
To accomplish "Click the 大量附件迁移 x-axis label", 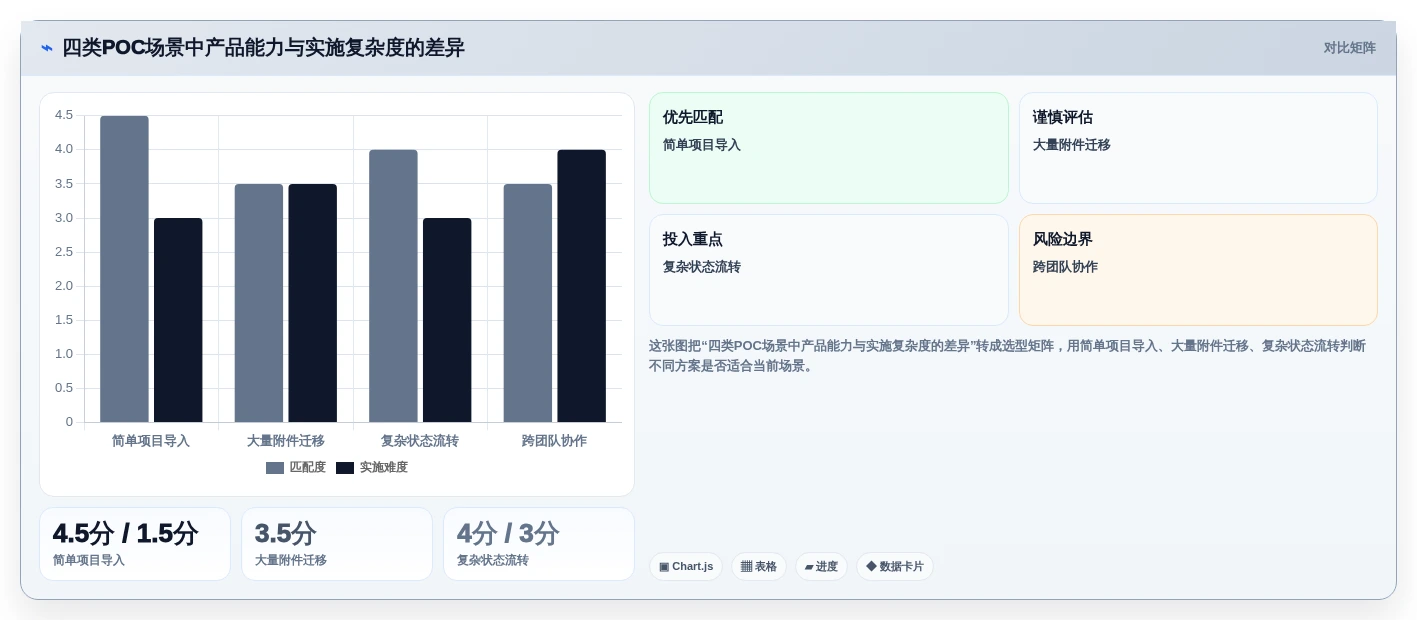I will (x=286, y=441).
